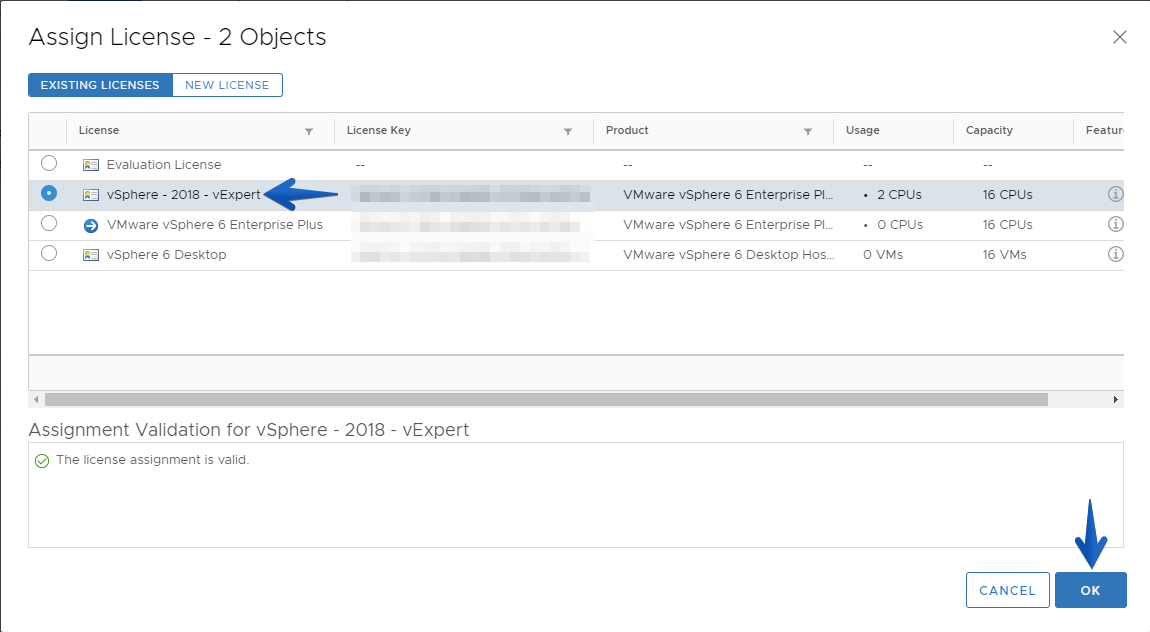The image size is (1150, 632).
Task: Click the 16 VMs capacity cell
Action: pos(1005,255)
